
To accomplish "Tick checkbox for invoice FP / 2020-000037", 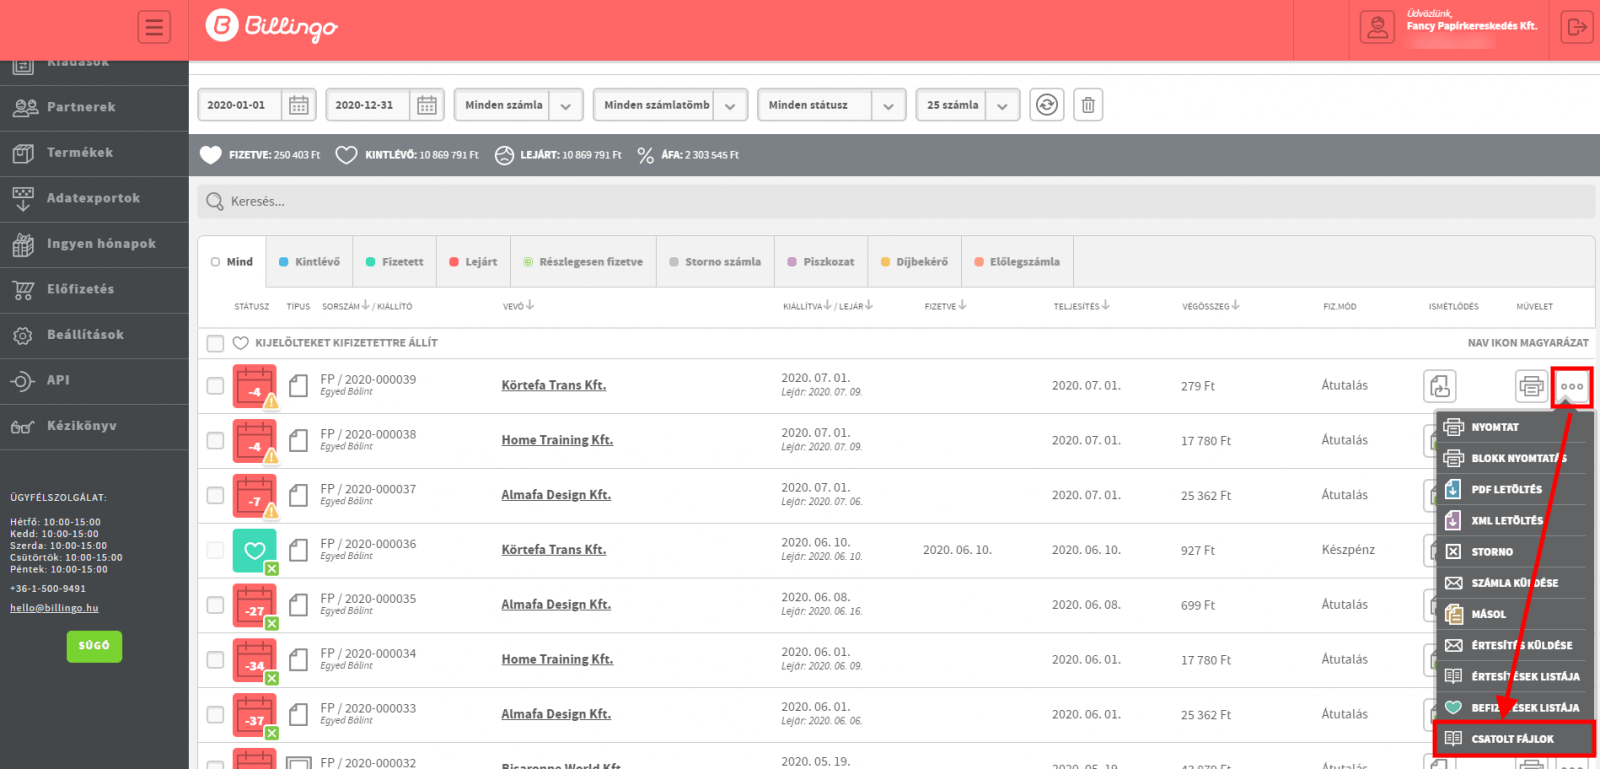I will (x=215, y=496).
